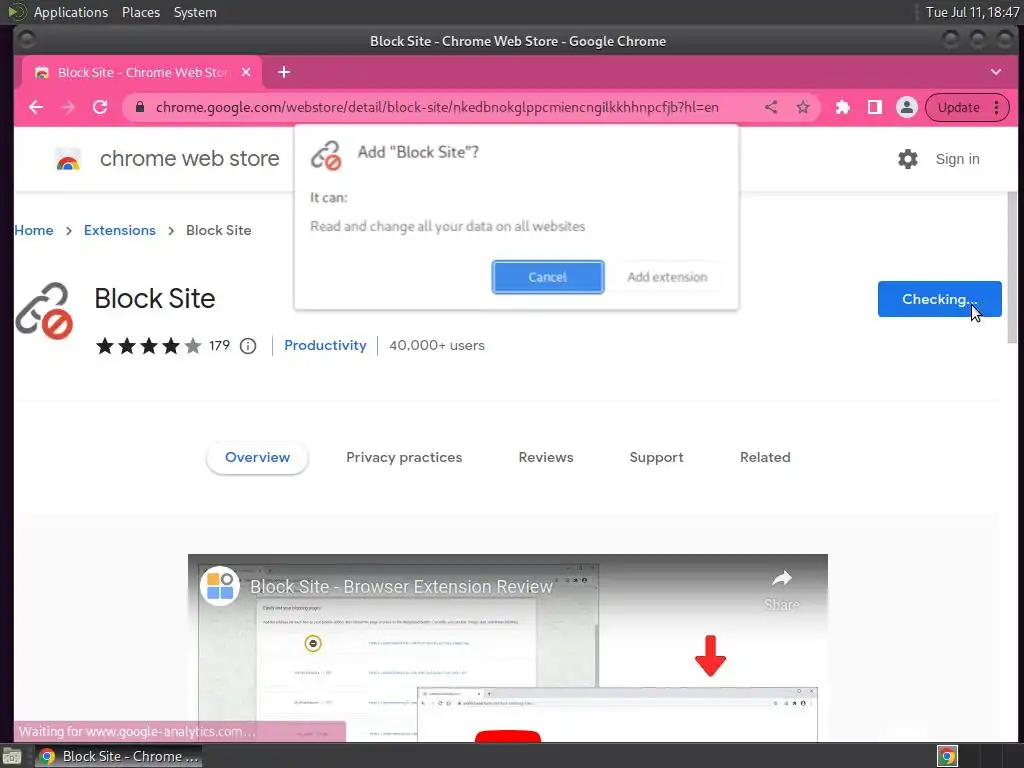Click the star rating showing 179 reviews
1024x768 pixels.
[x=148, y=345]
